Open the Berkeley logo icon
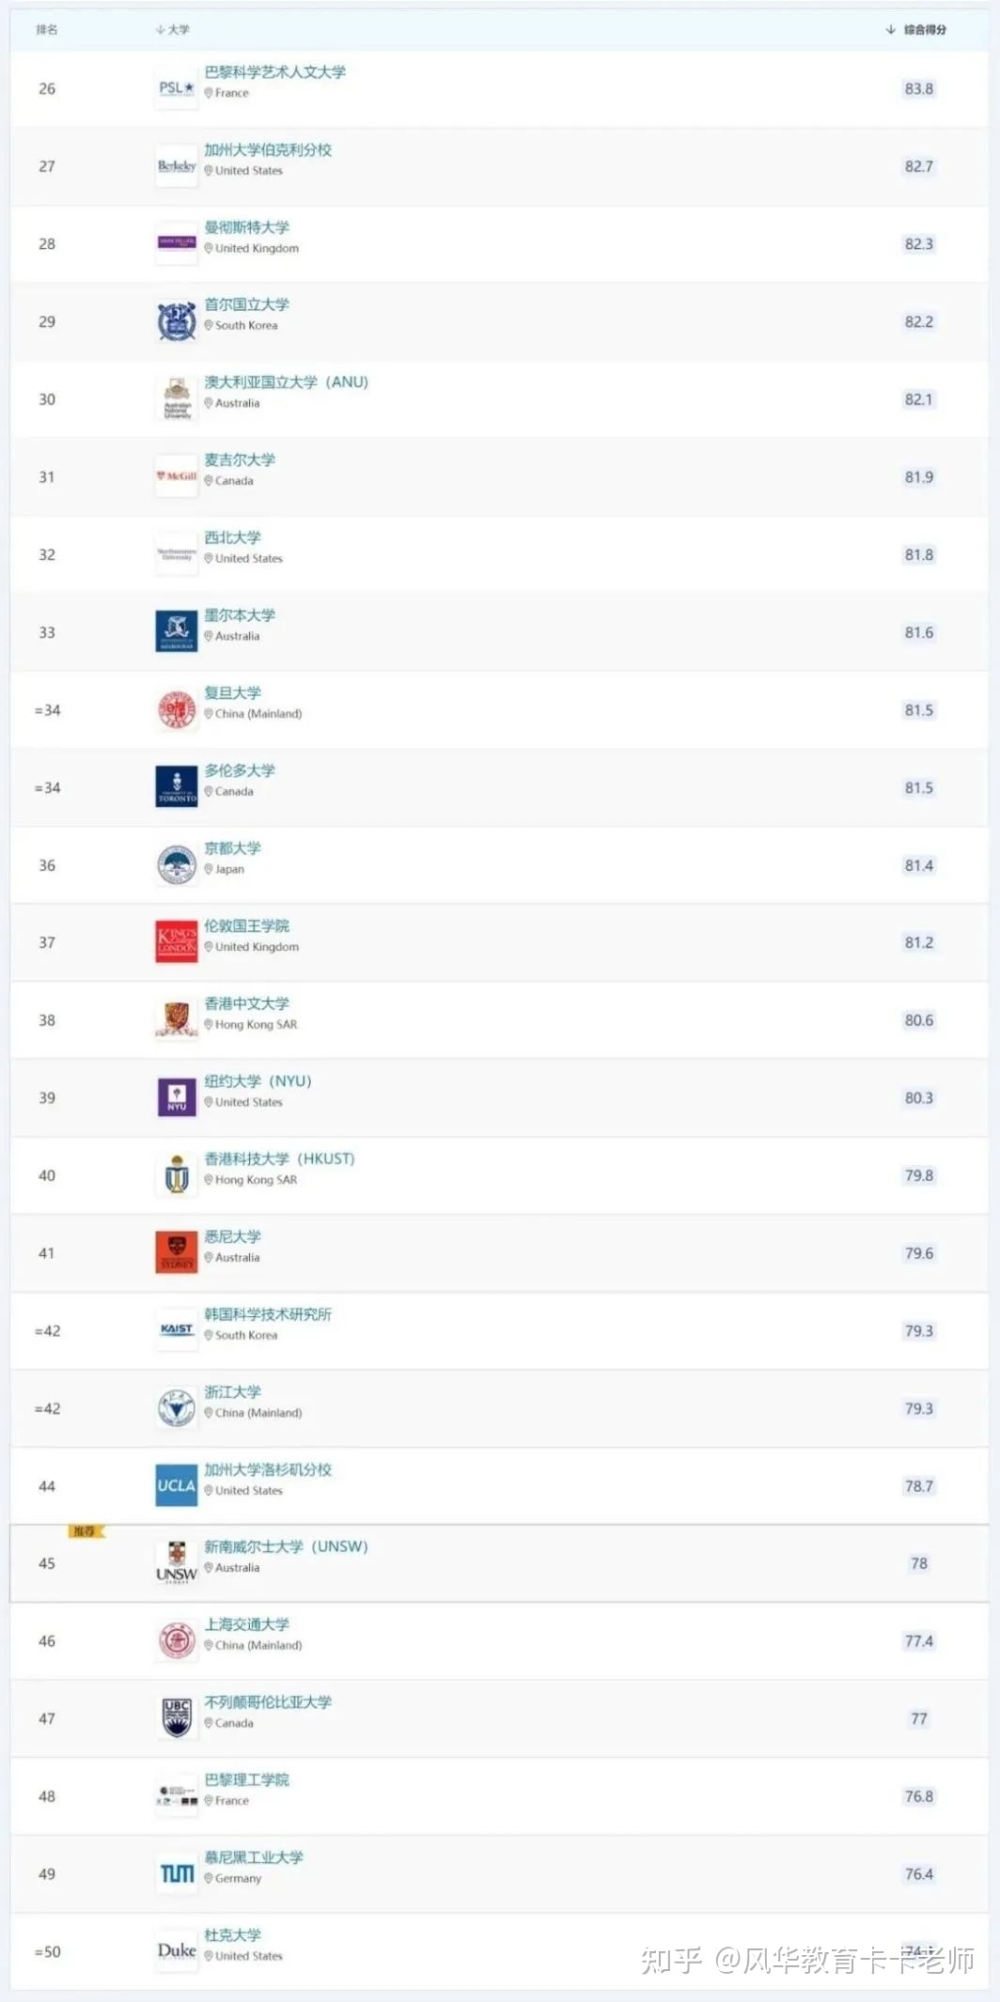The height and width of the screenshot is (2002, 1000). tap(177, 166)
